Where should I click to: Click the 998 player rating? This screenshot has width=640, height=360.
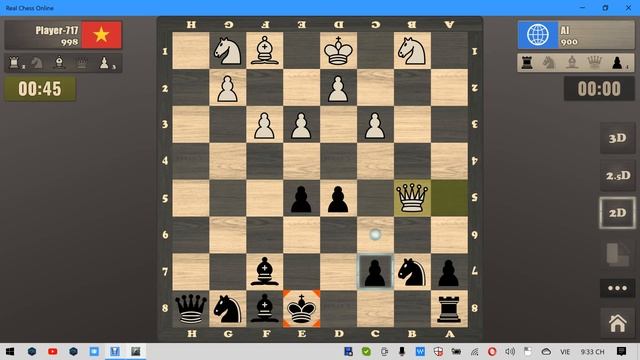coord(69,42)
